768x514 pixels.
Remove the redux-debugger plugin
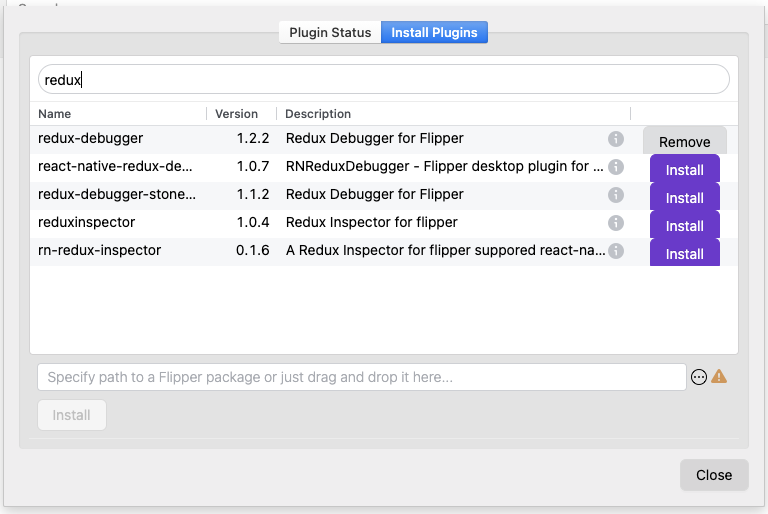click(x=685, y=142)
